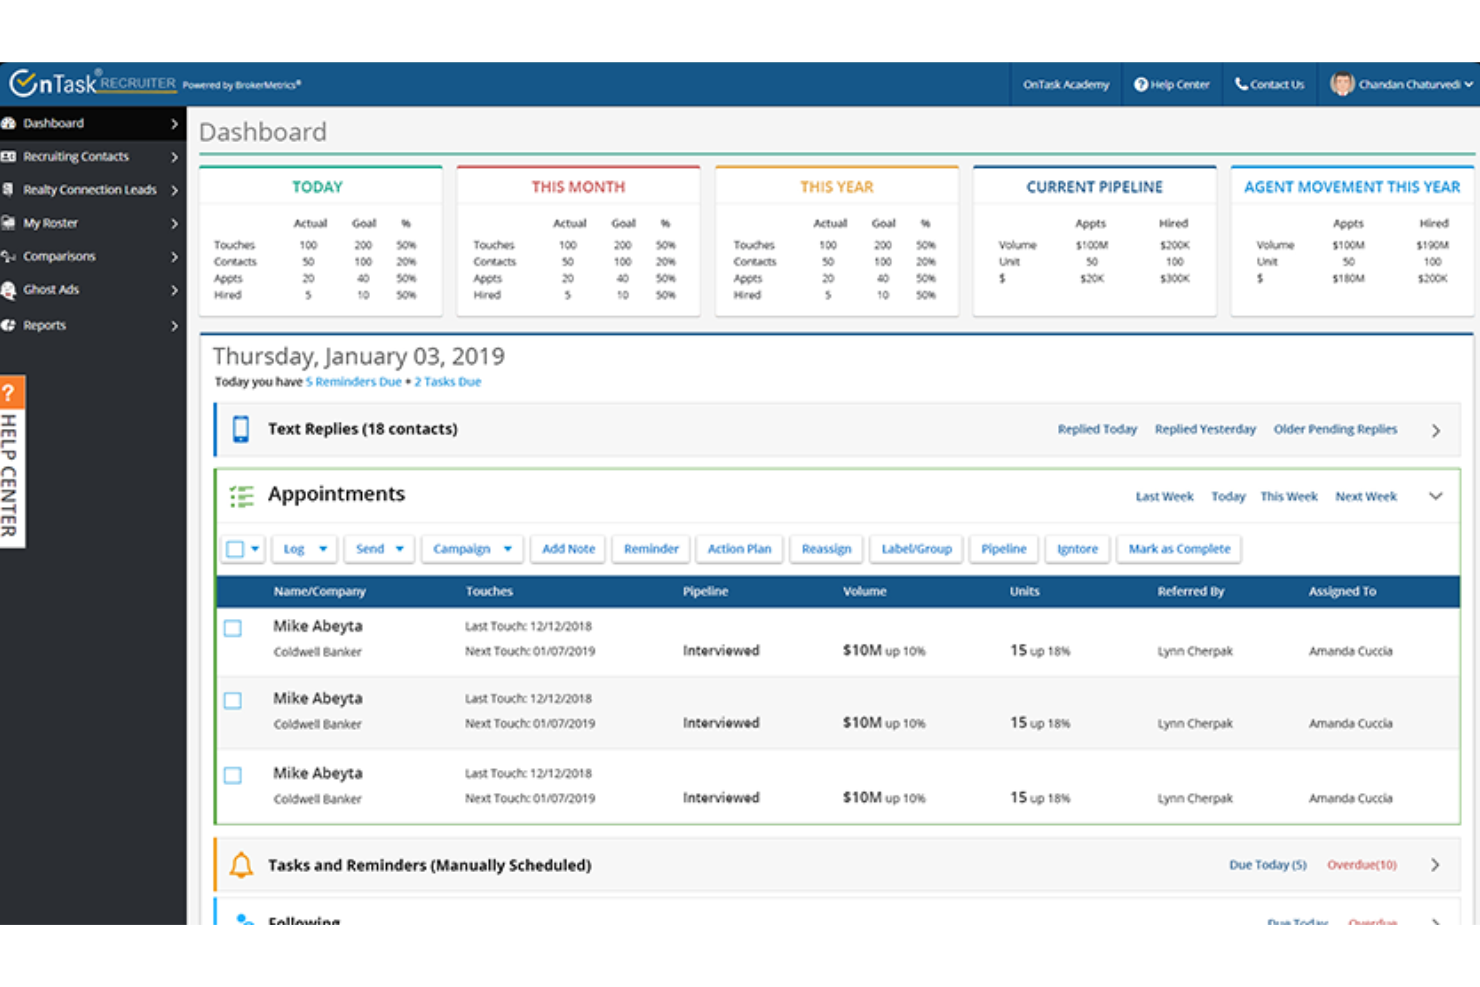Image resolution: width=1480 pixels, height=987 pixels.
Task: Click the My Roster sidebar icon
Action: tap(8, 223)
